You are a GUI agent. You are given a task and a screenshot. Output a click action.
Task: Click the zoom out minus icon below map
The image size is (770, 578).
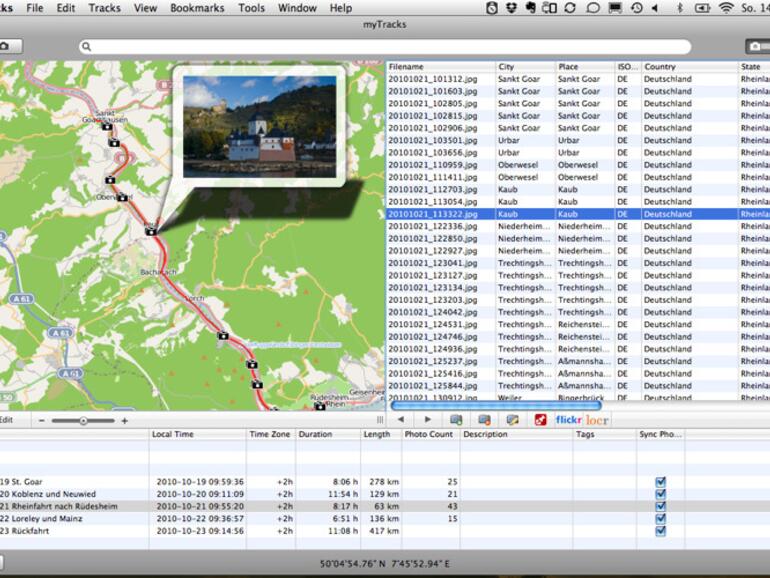[41, 421]
